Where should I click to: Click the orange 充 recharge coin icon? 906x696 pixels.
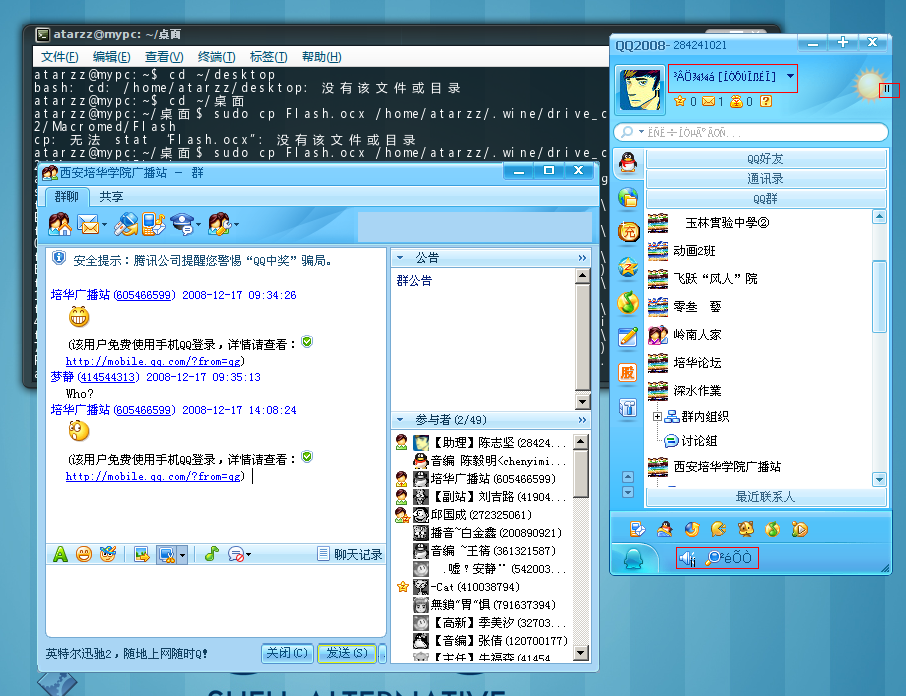tap(628, 232)
